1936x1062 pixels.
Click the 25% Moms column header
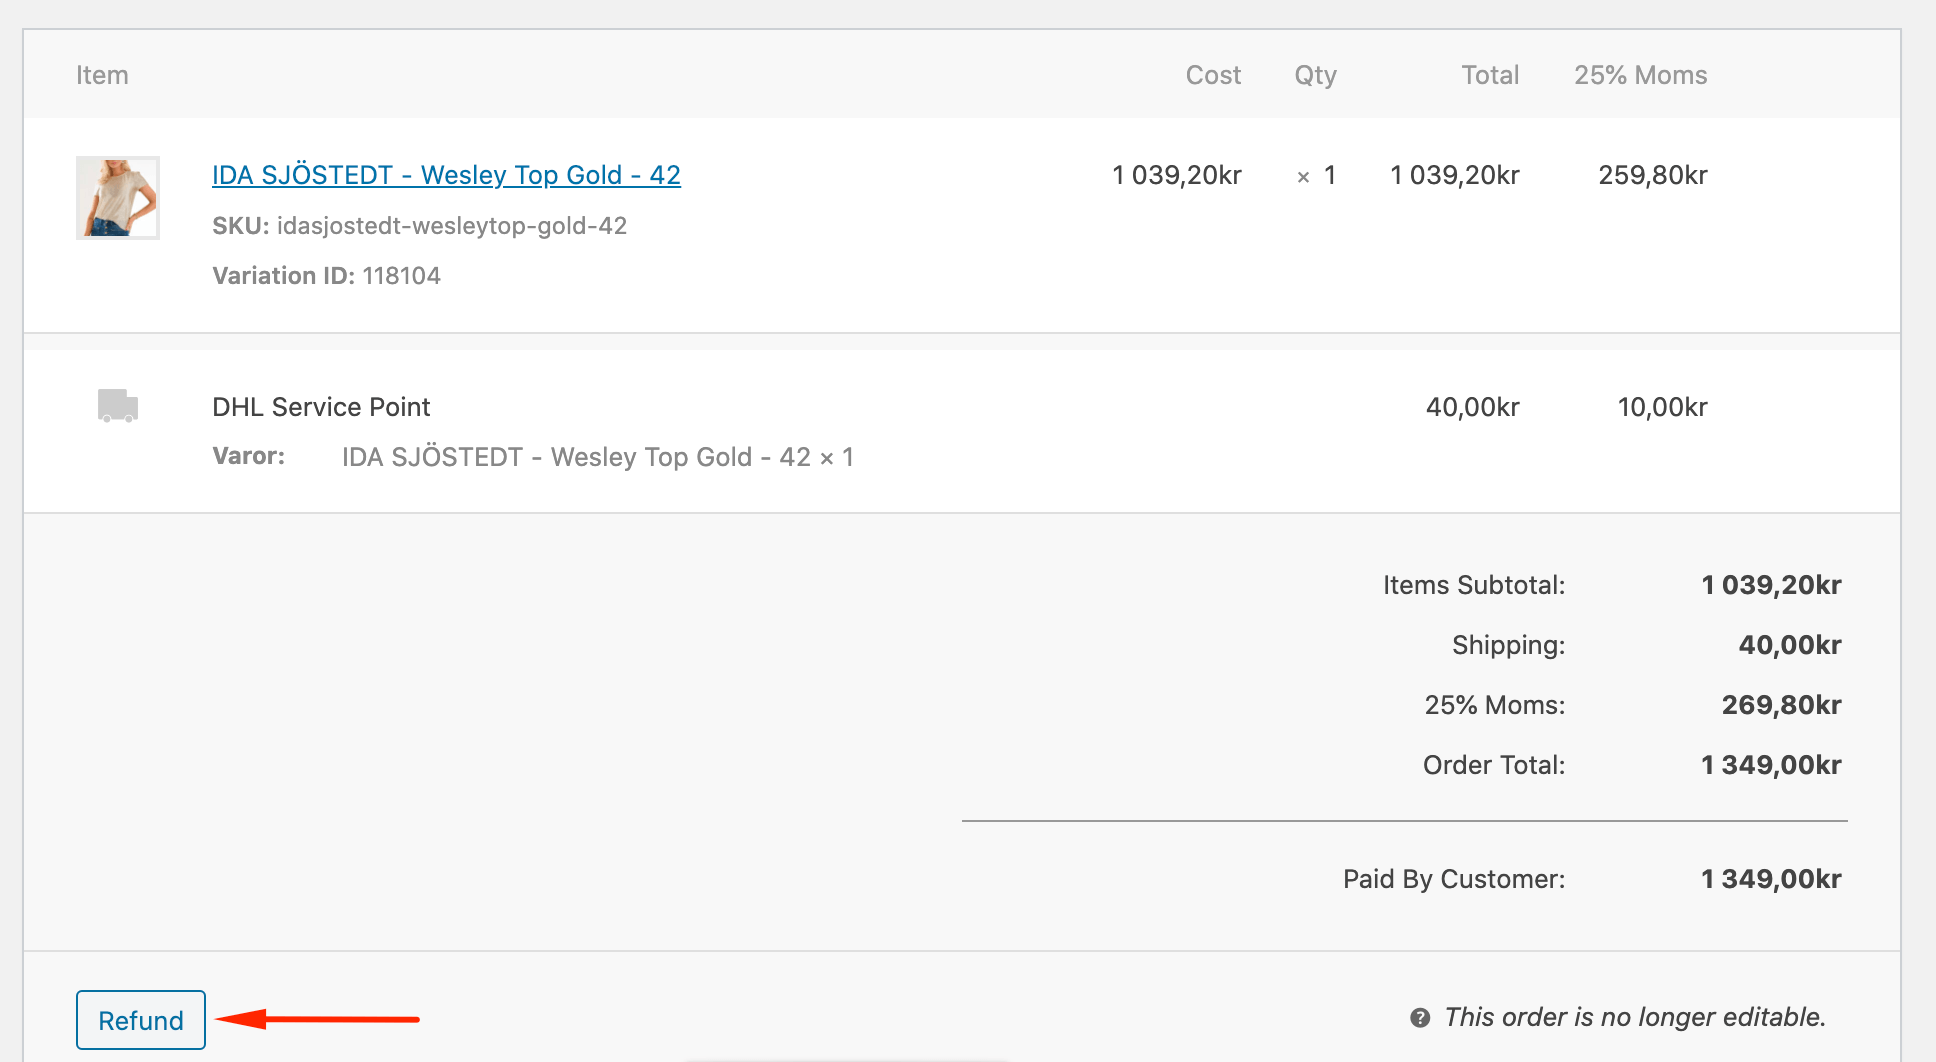click(x=1640, y=75)
